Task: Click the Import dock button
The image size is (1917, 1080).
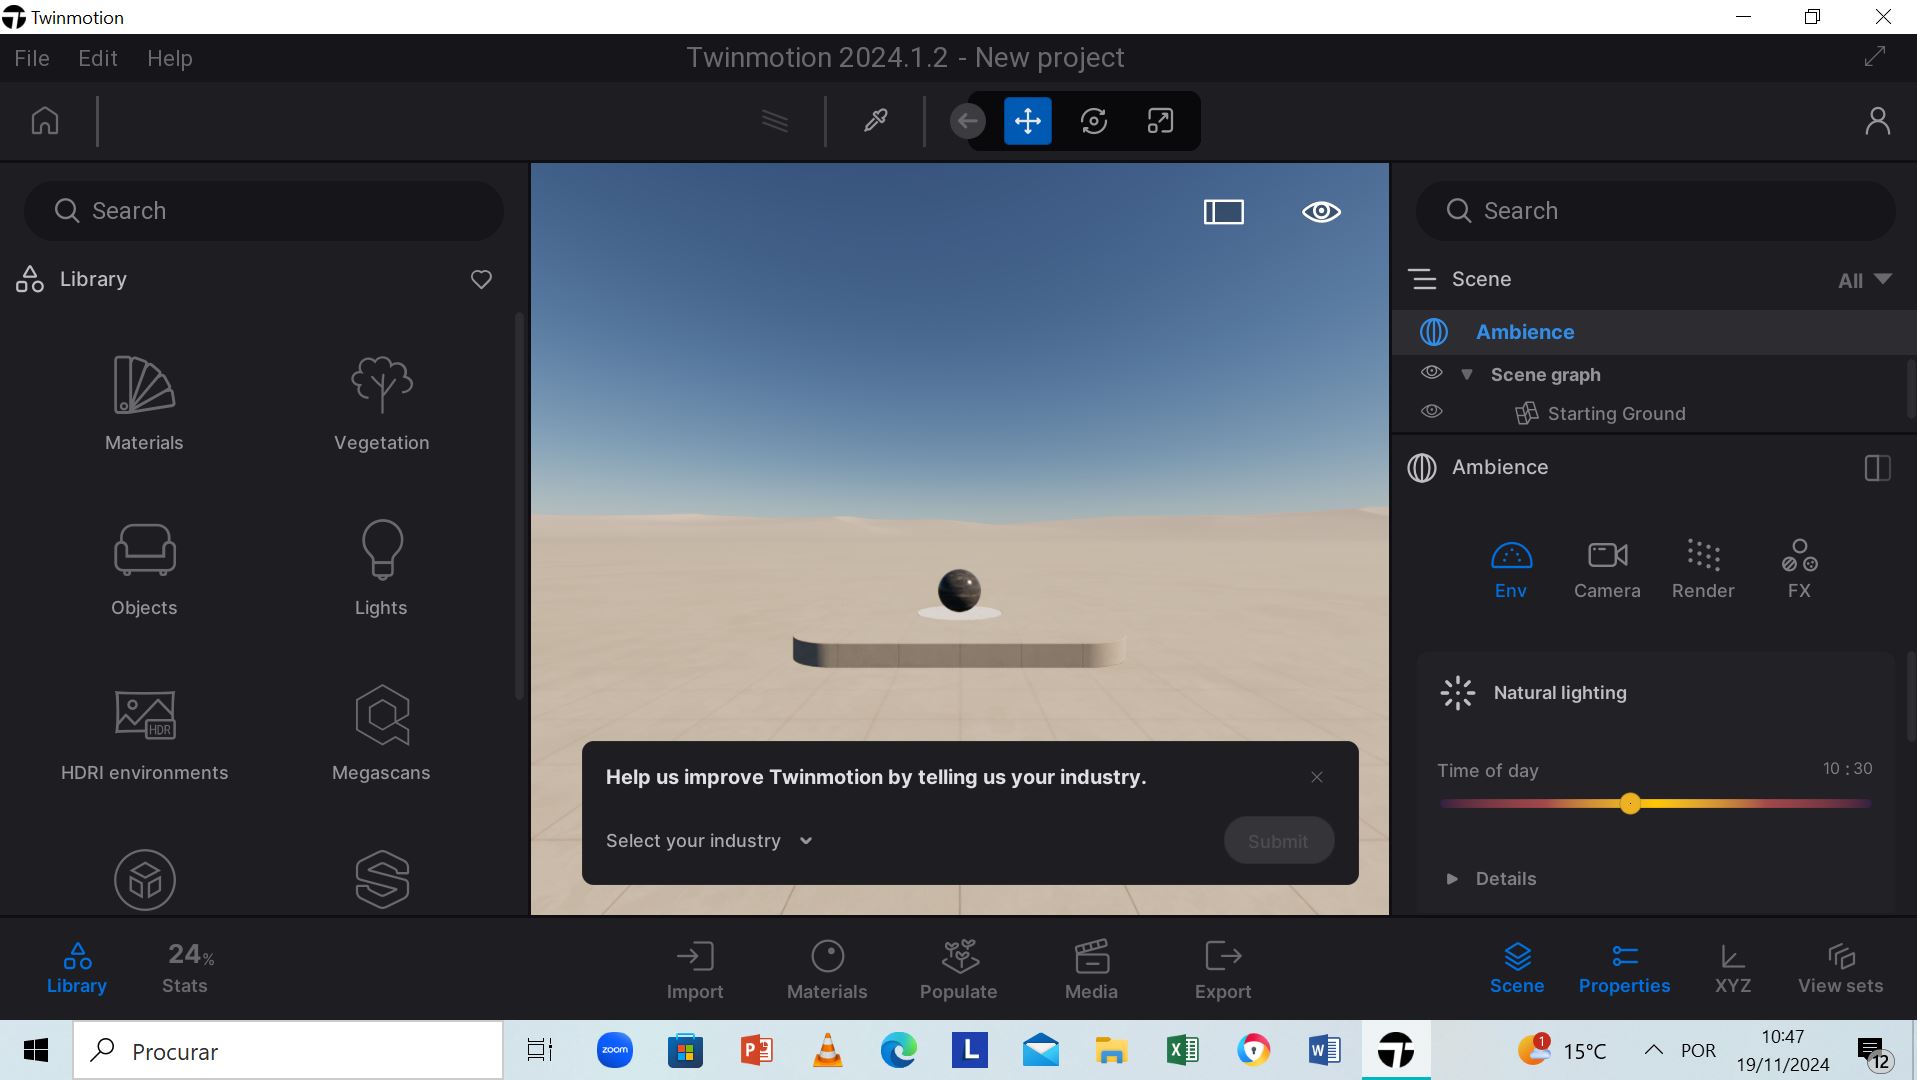Action: 695,970
